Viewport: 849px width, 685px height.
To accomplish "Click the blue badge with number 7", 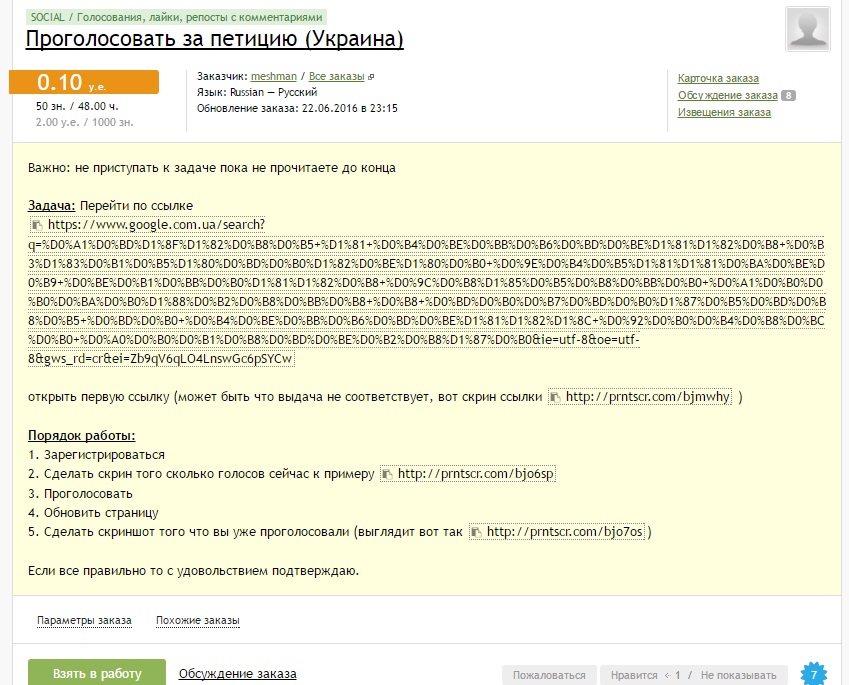I will (814, 674).
